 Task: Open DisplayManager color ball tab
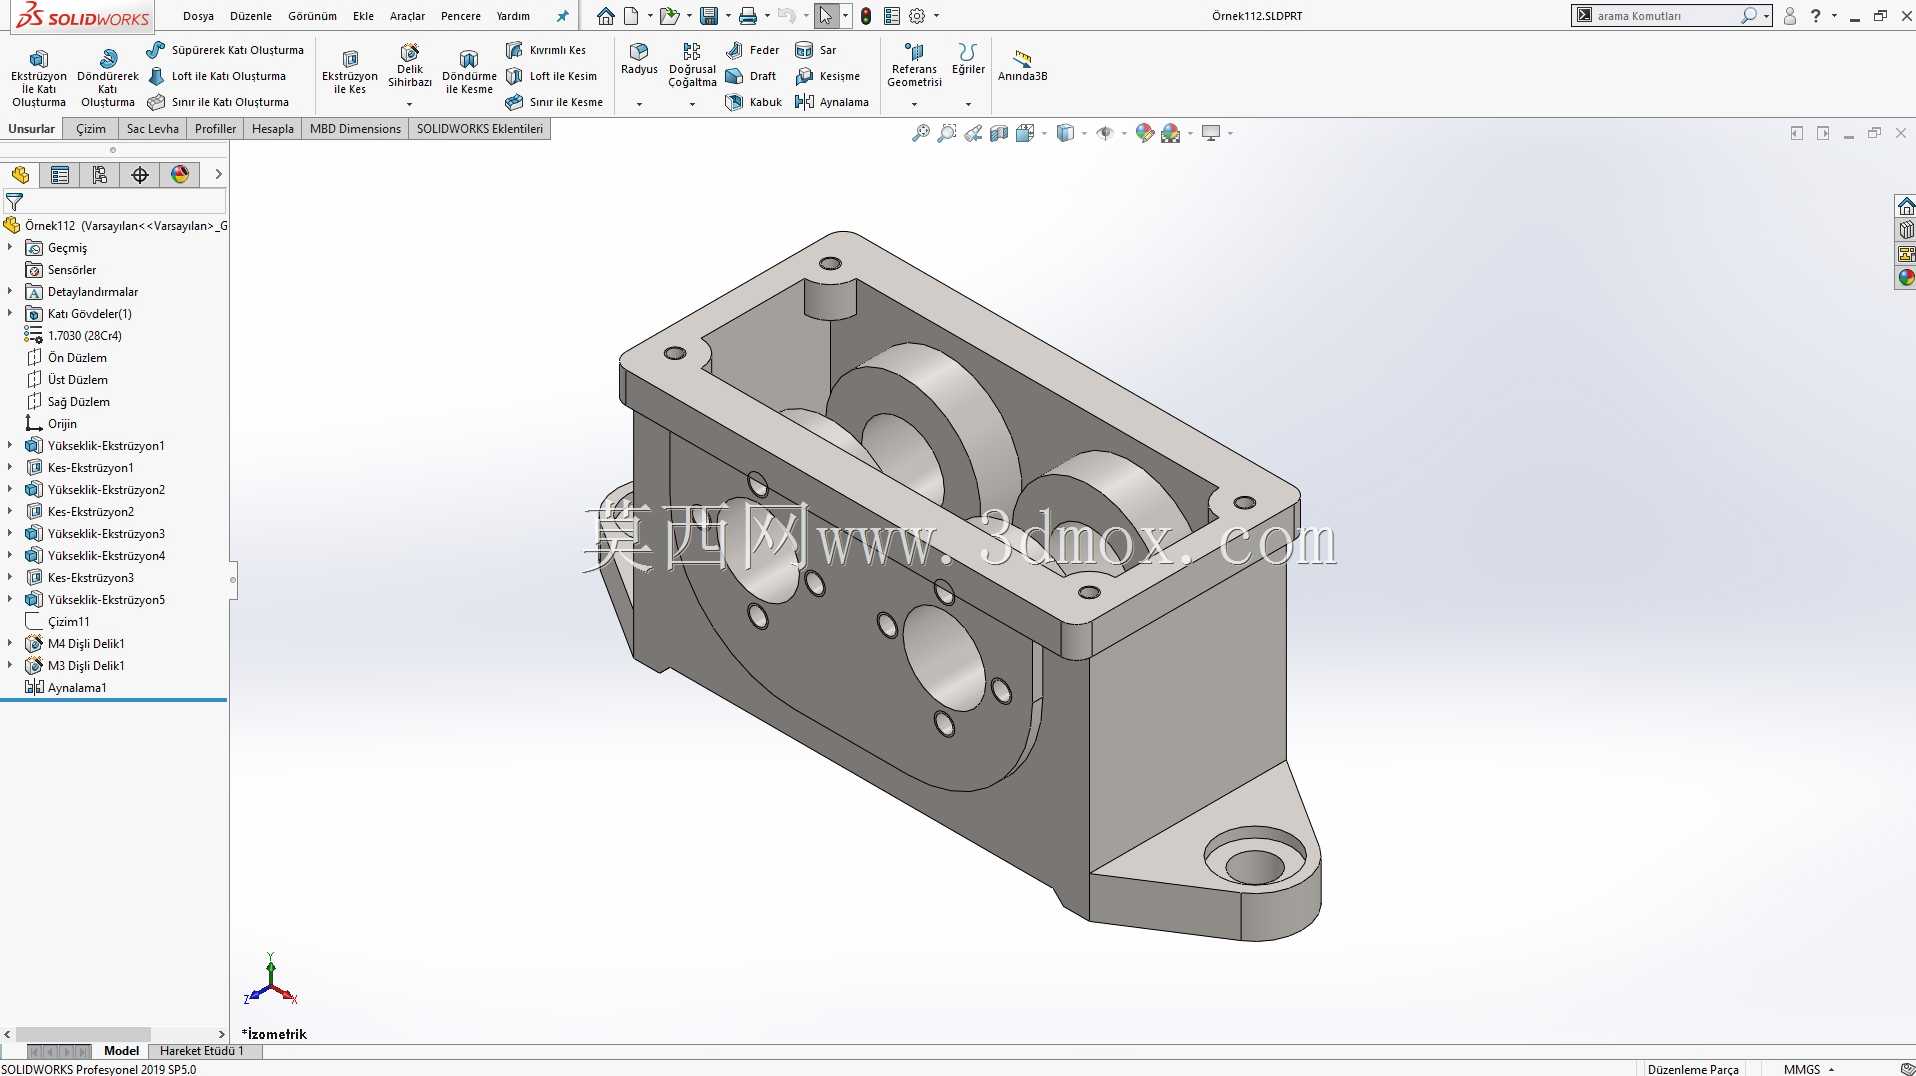pyautogui.click(x=180, y=175)
